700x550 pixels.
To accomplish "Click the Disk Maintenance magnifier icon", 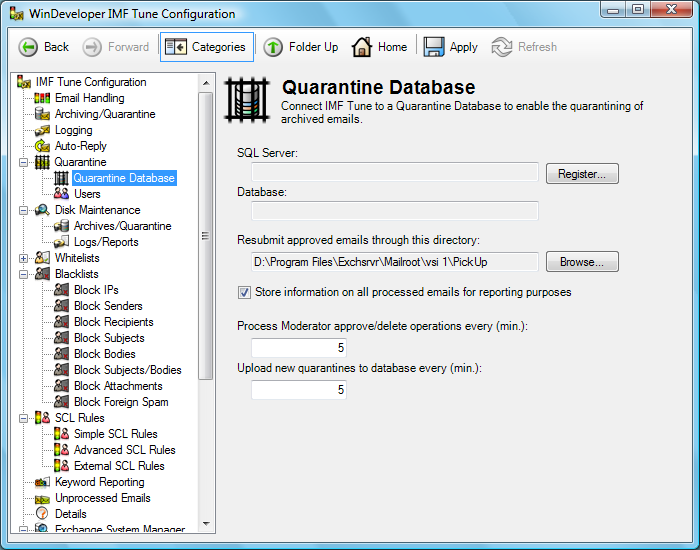I will point(42,210).
